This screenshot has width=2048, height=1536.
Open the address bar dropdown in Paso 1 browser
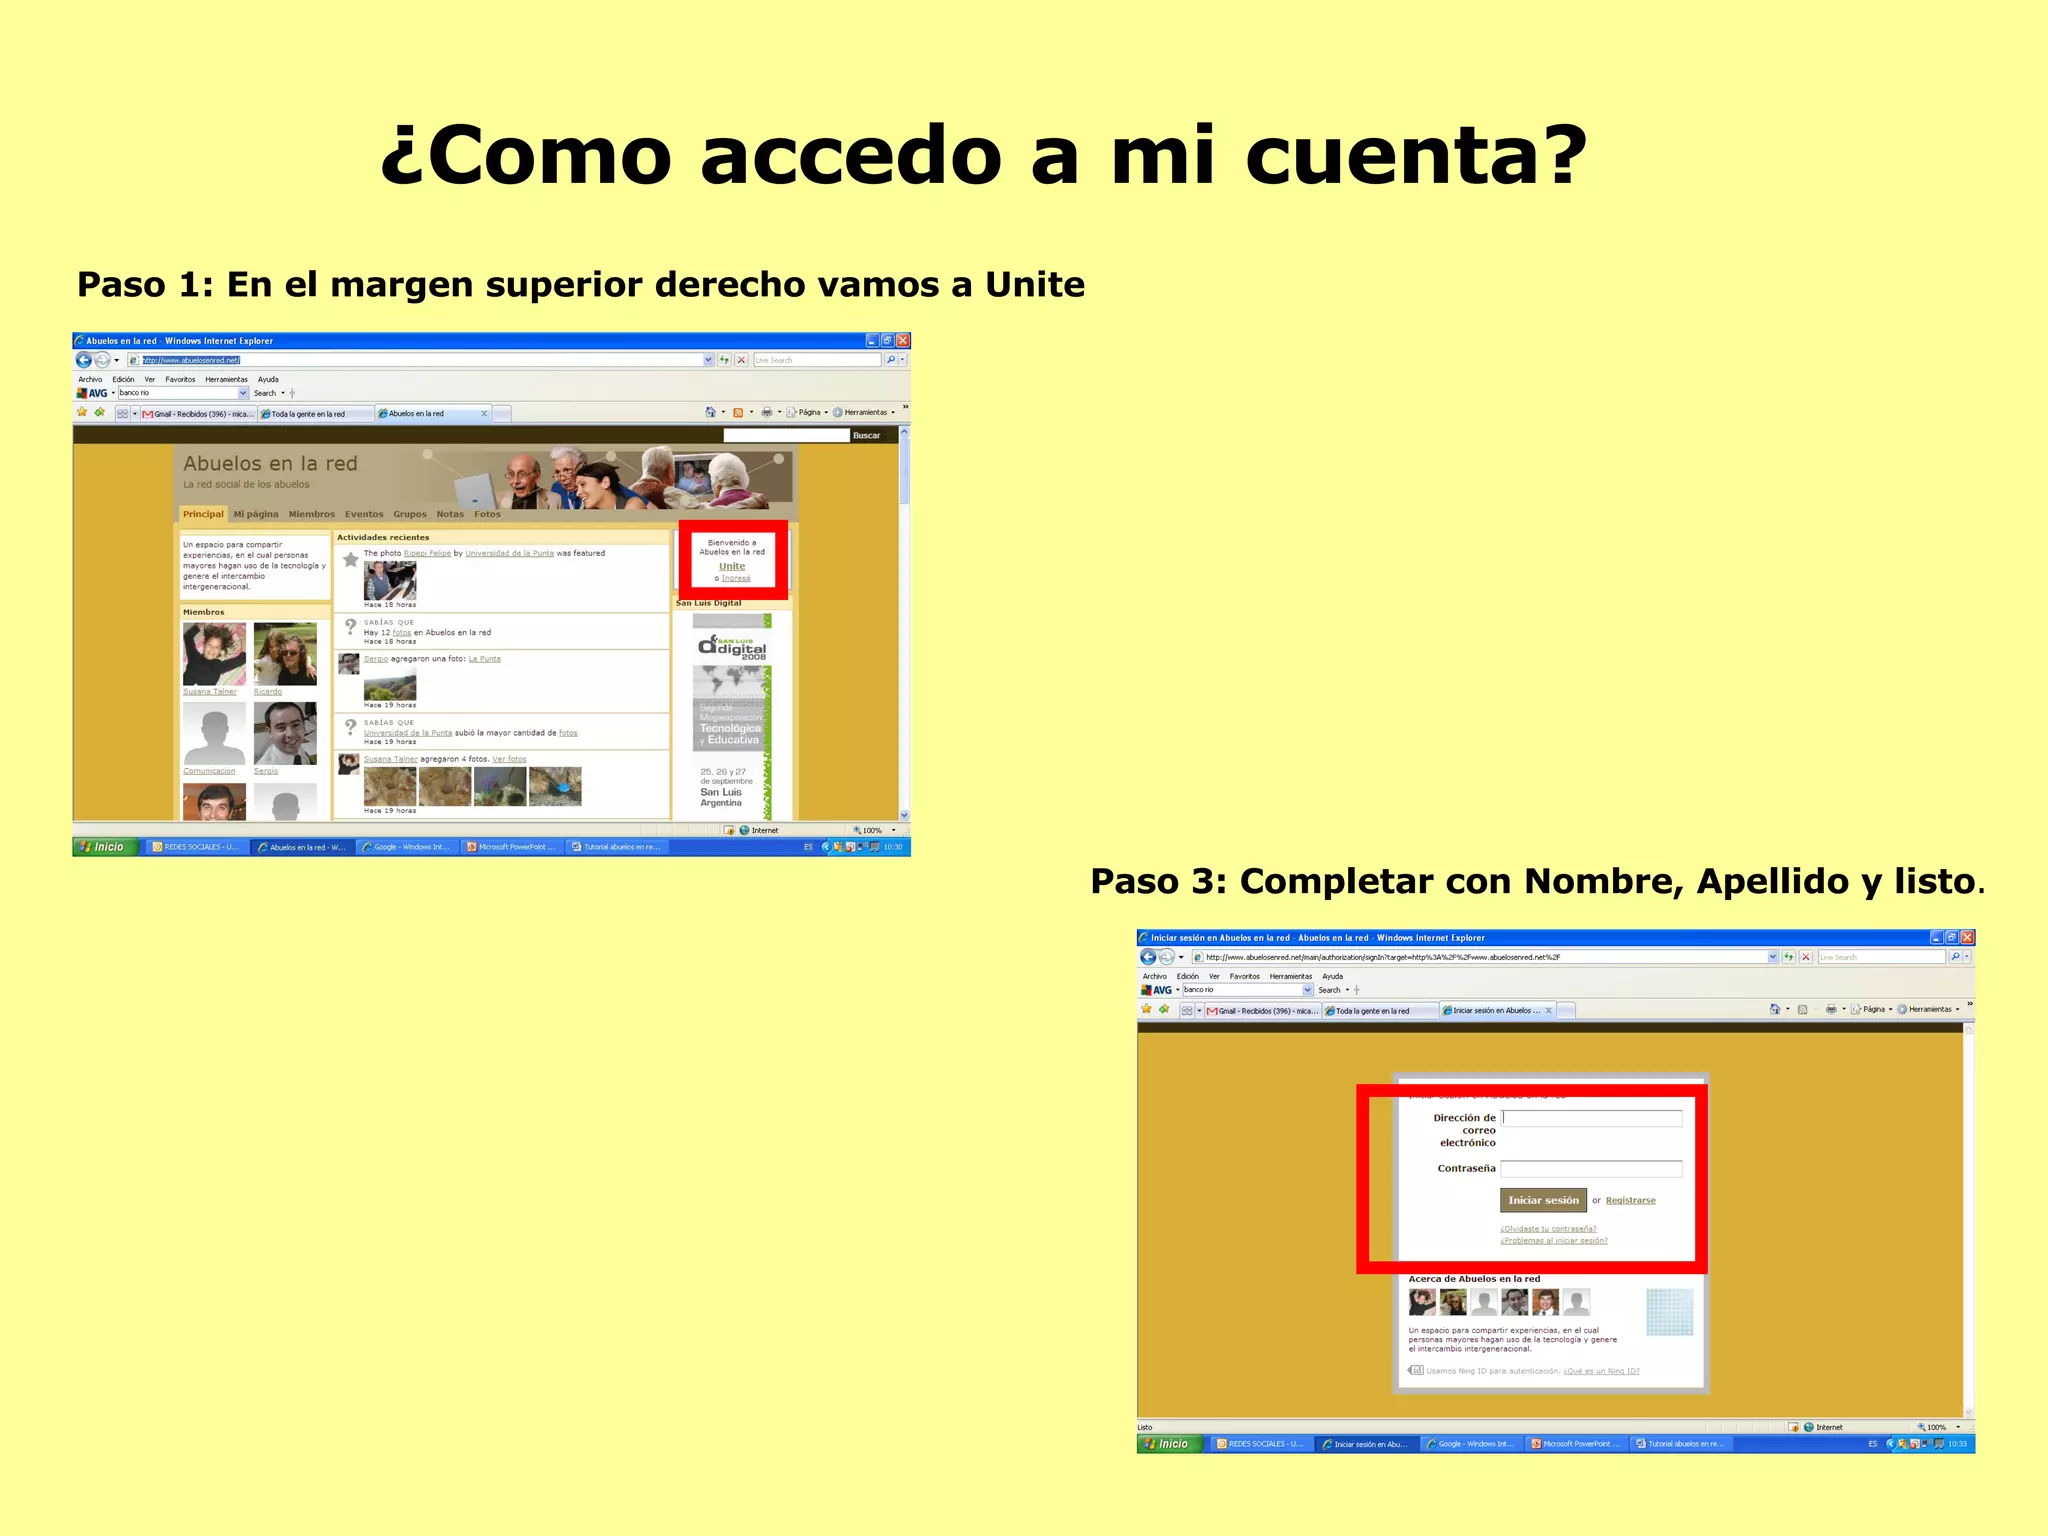coord(709,360)
